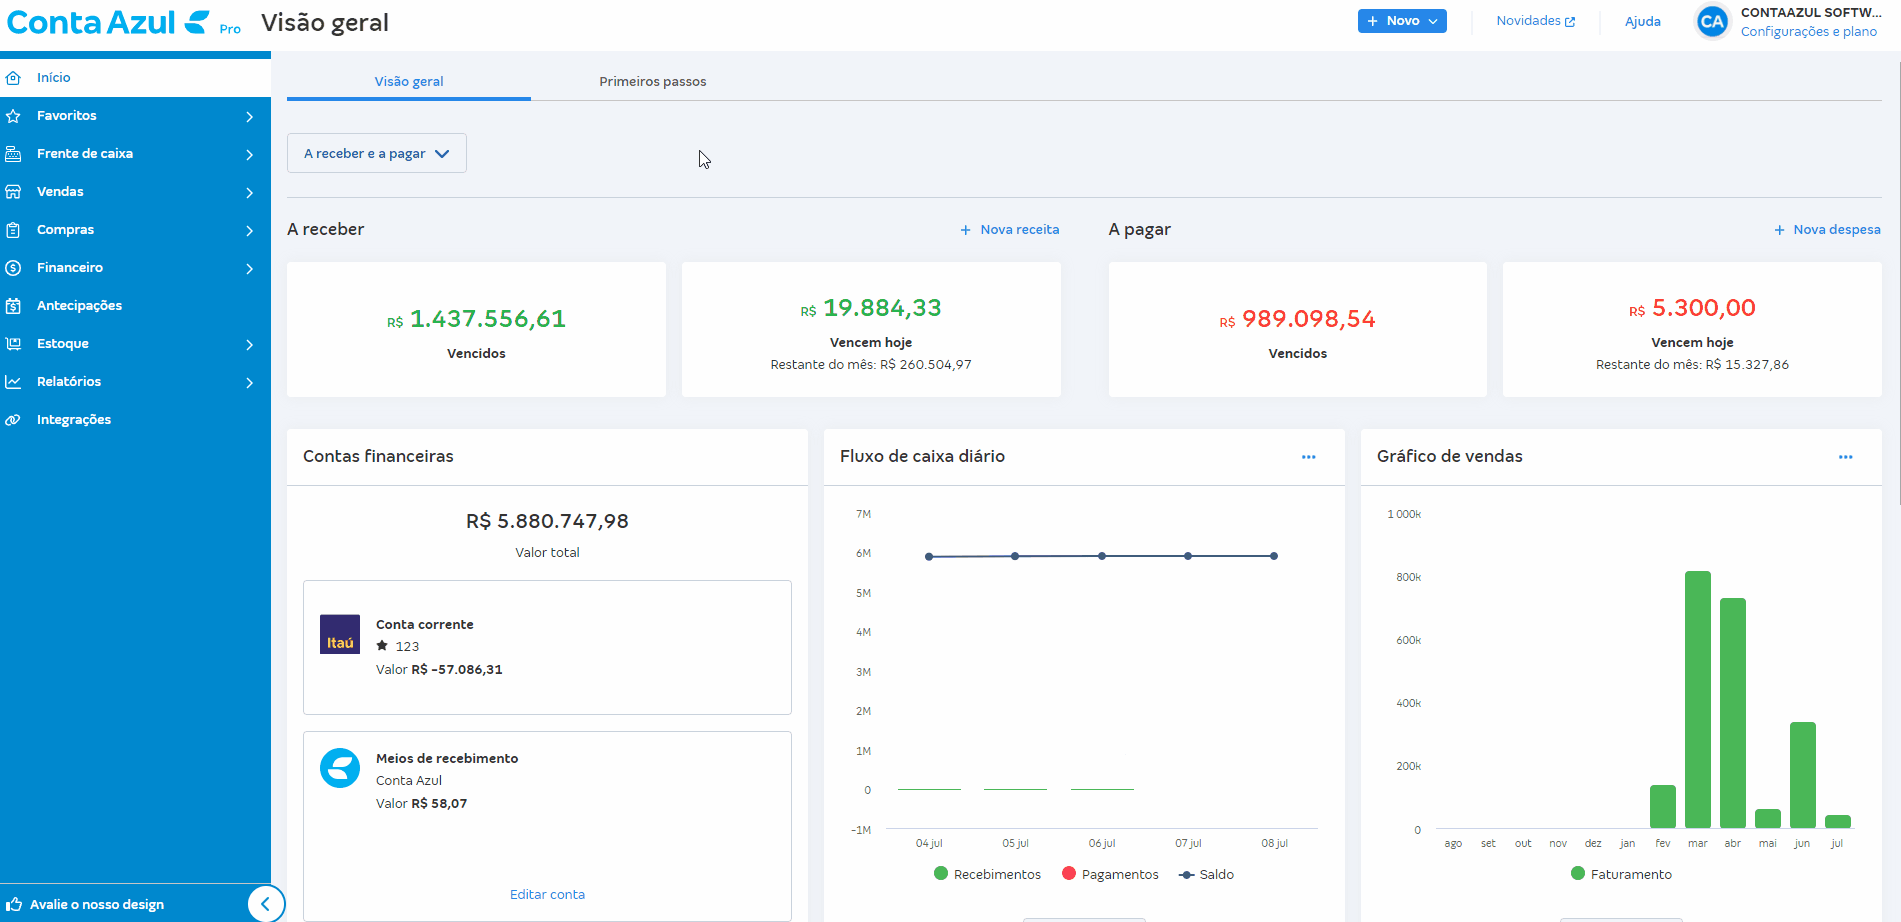Click the plus icon beside Nova receita

tap(966, 230)
